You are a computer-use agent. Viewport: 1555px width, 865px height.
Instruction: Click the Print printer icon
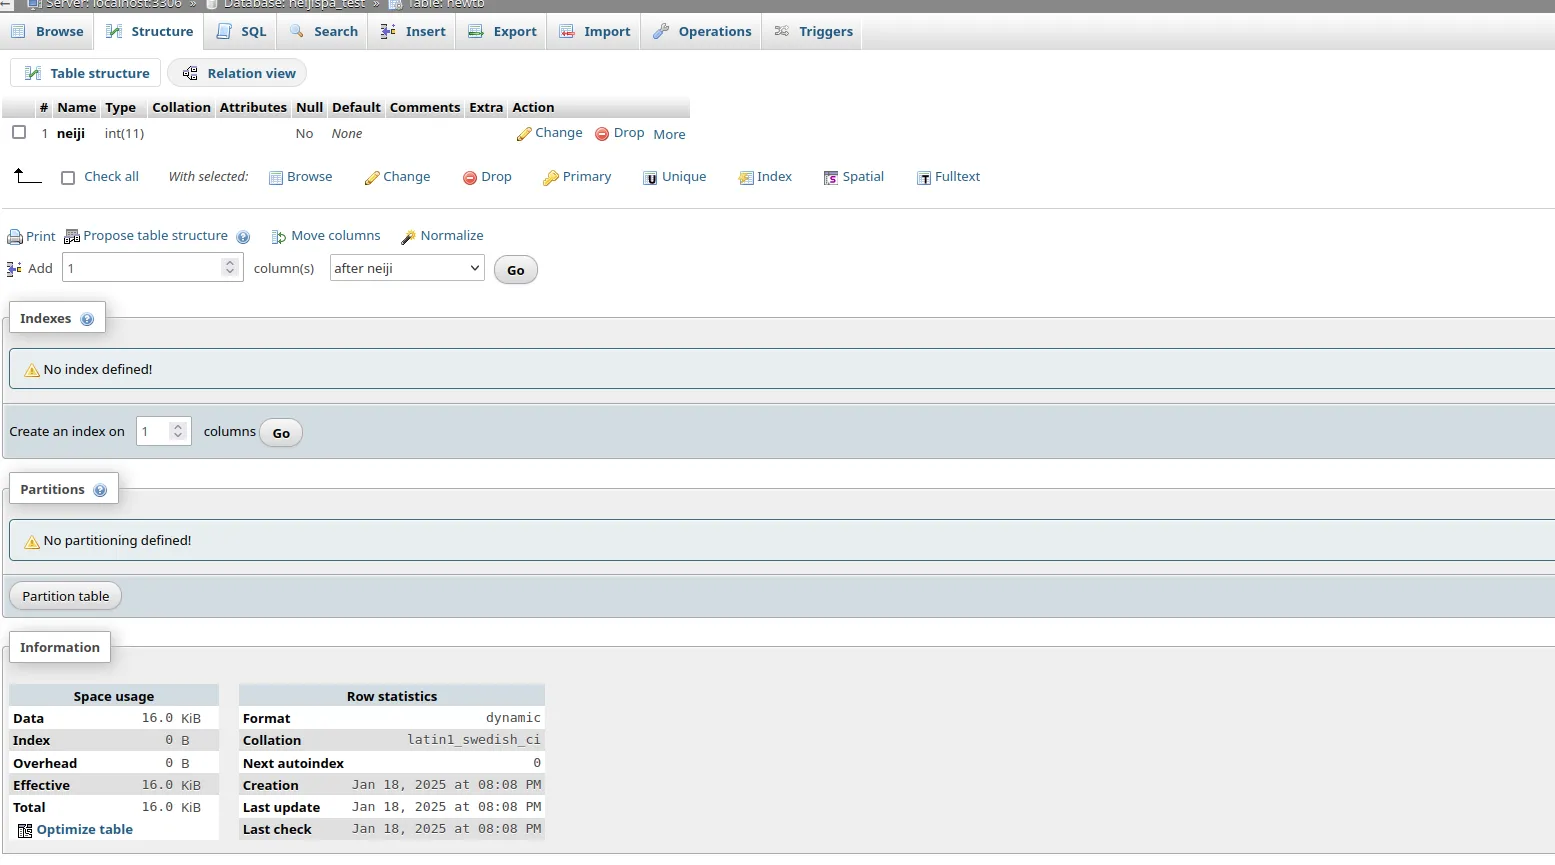[x=15, y=237]
